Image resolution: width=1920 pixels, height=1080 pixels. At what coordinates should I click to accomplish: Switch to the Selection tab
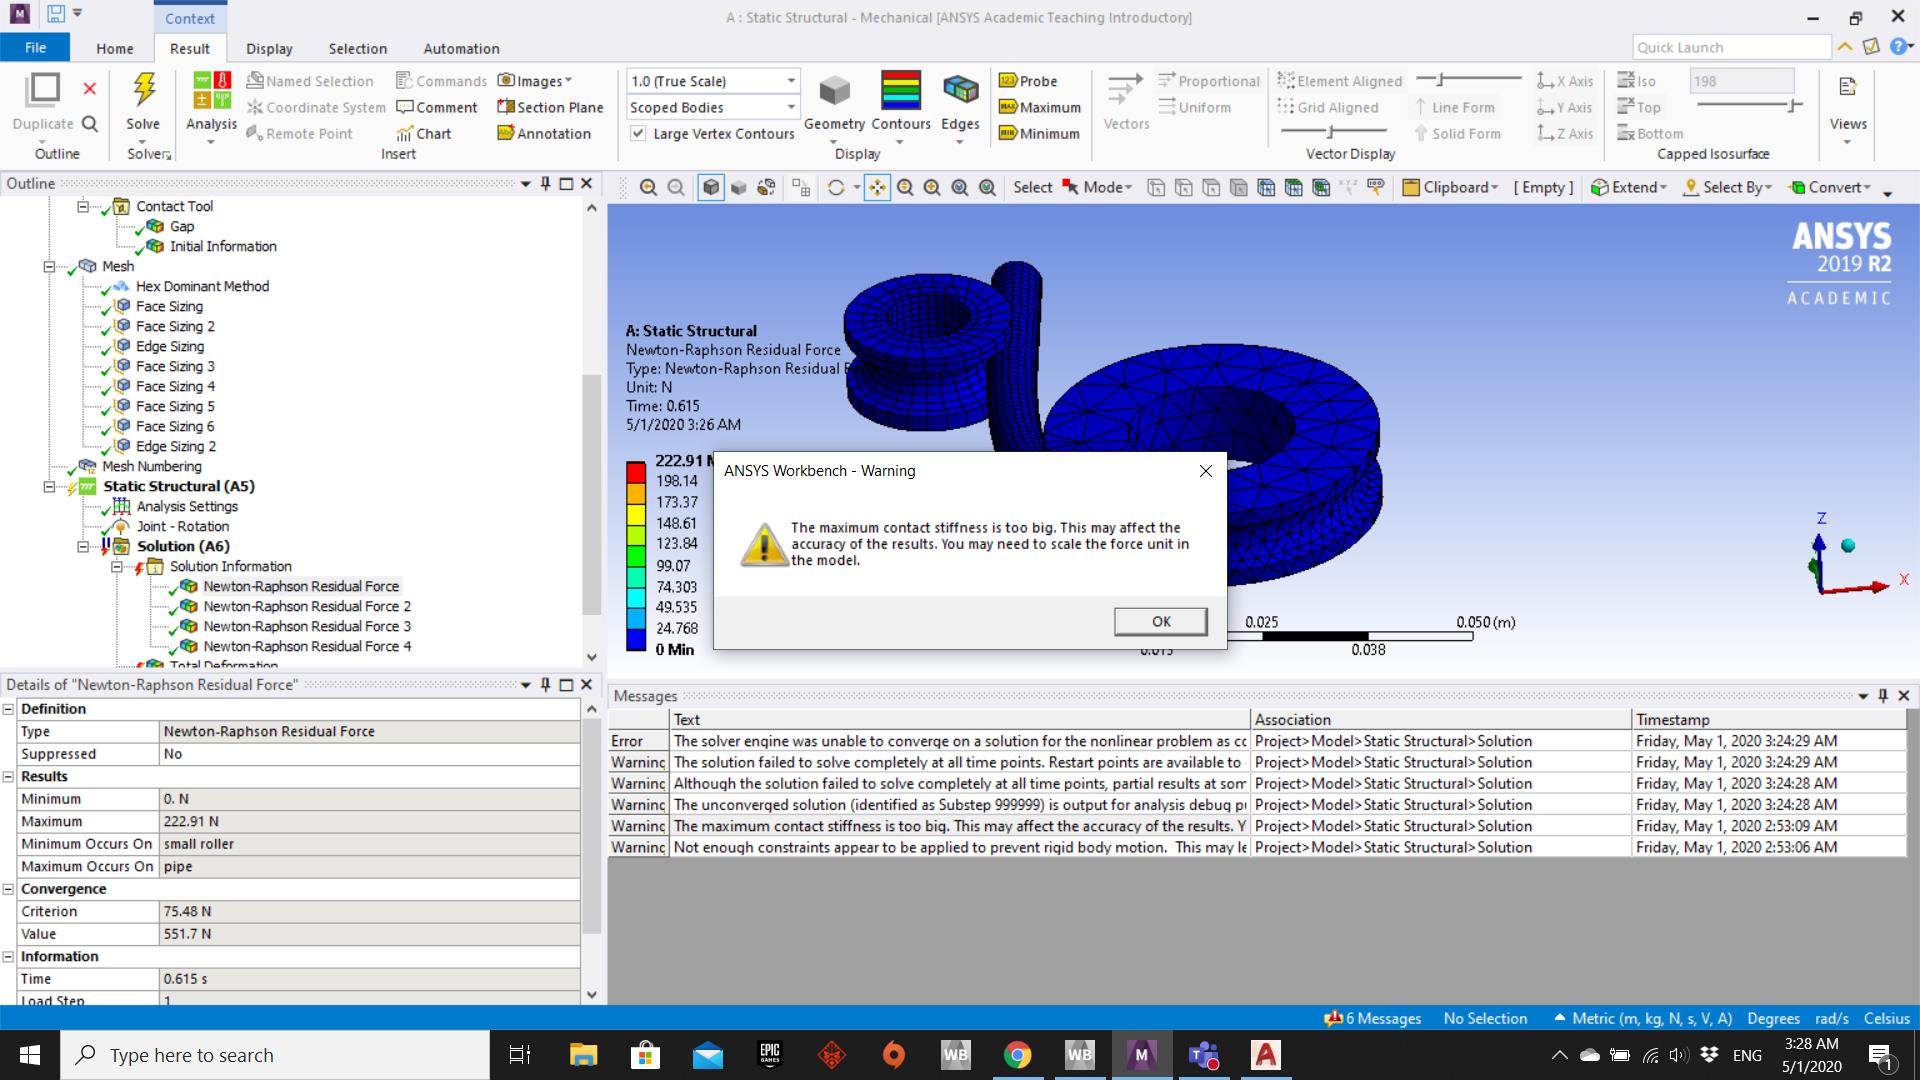[357, 48]
